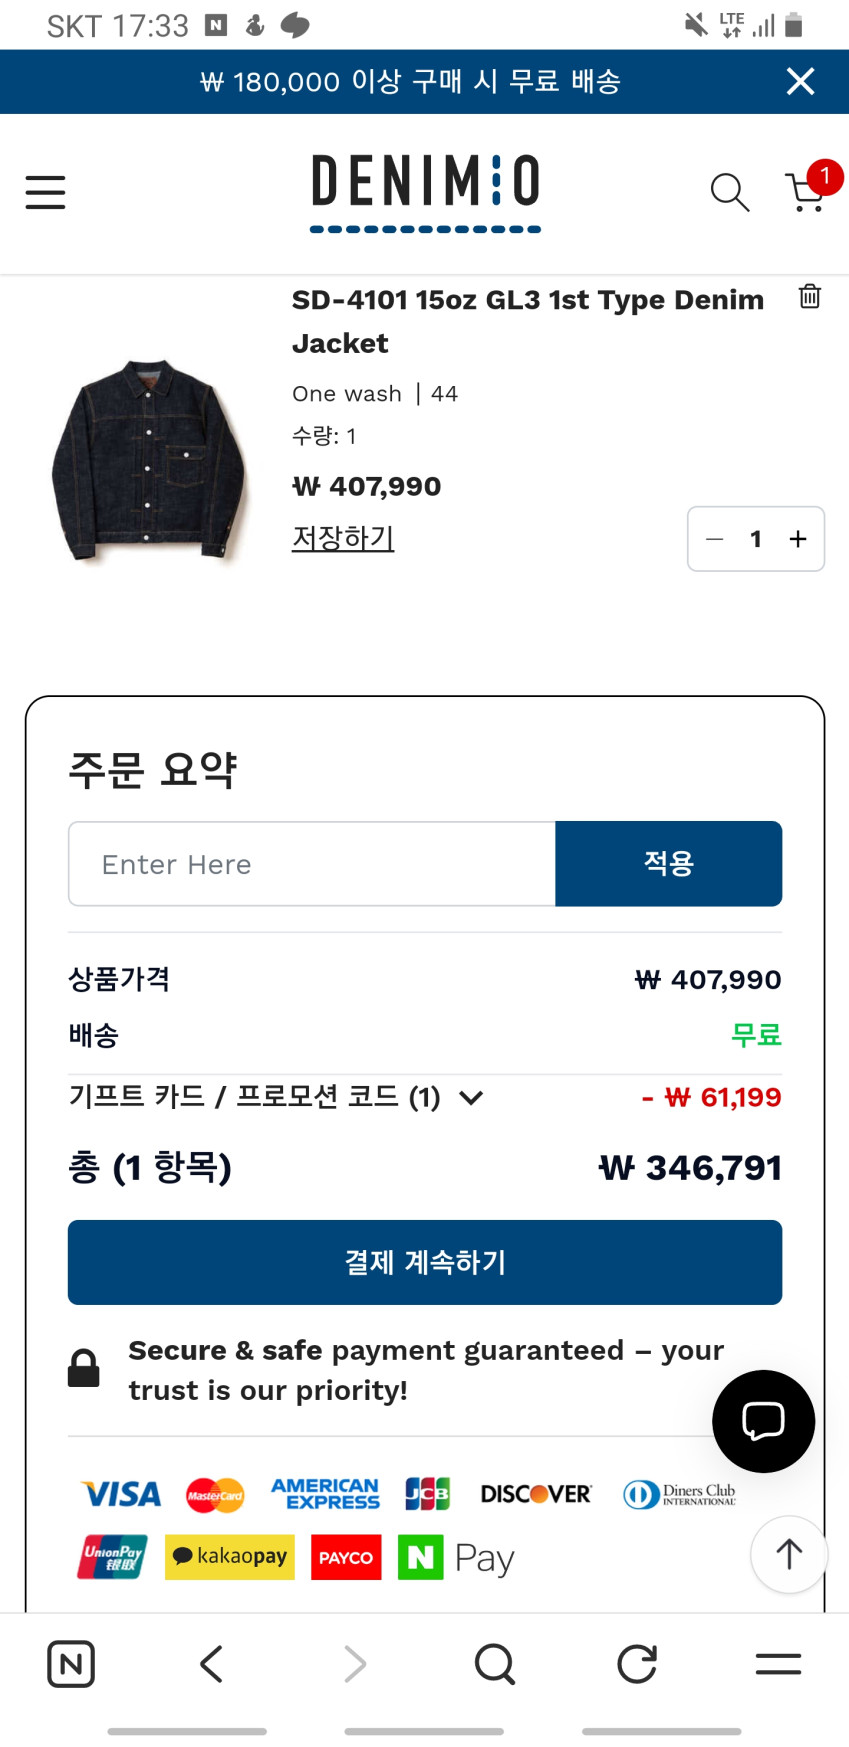Tap the search magnifier icon in header
This screenshot has height=1747, width=849.
tap(729, 192)
